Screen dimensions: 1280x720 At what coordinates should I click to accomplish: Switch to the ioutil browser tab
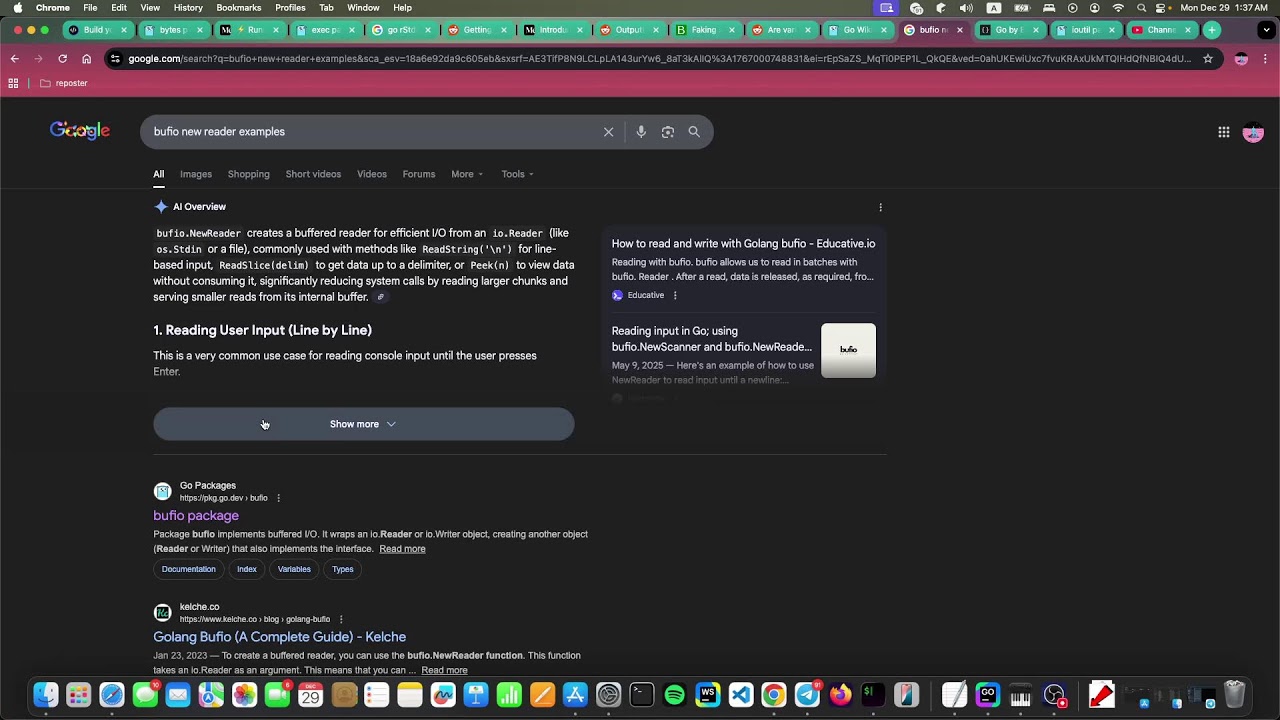[1085, 30]
